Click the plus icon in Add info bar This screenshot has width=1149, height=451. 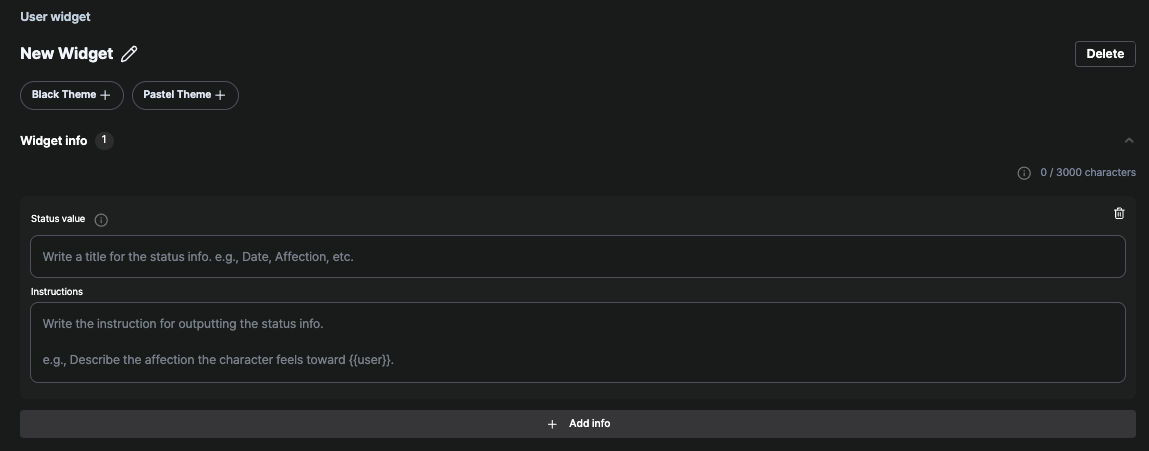point(553,424)
